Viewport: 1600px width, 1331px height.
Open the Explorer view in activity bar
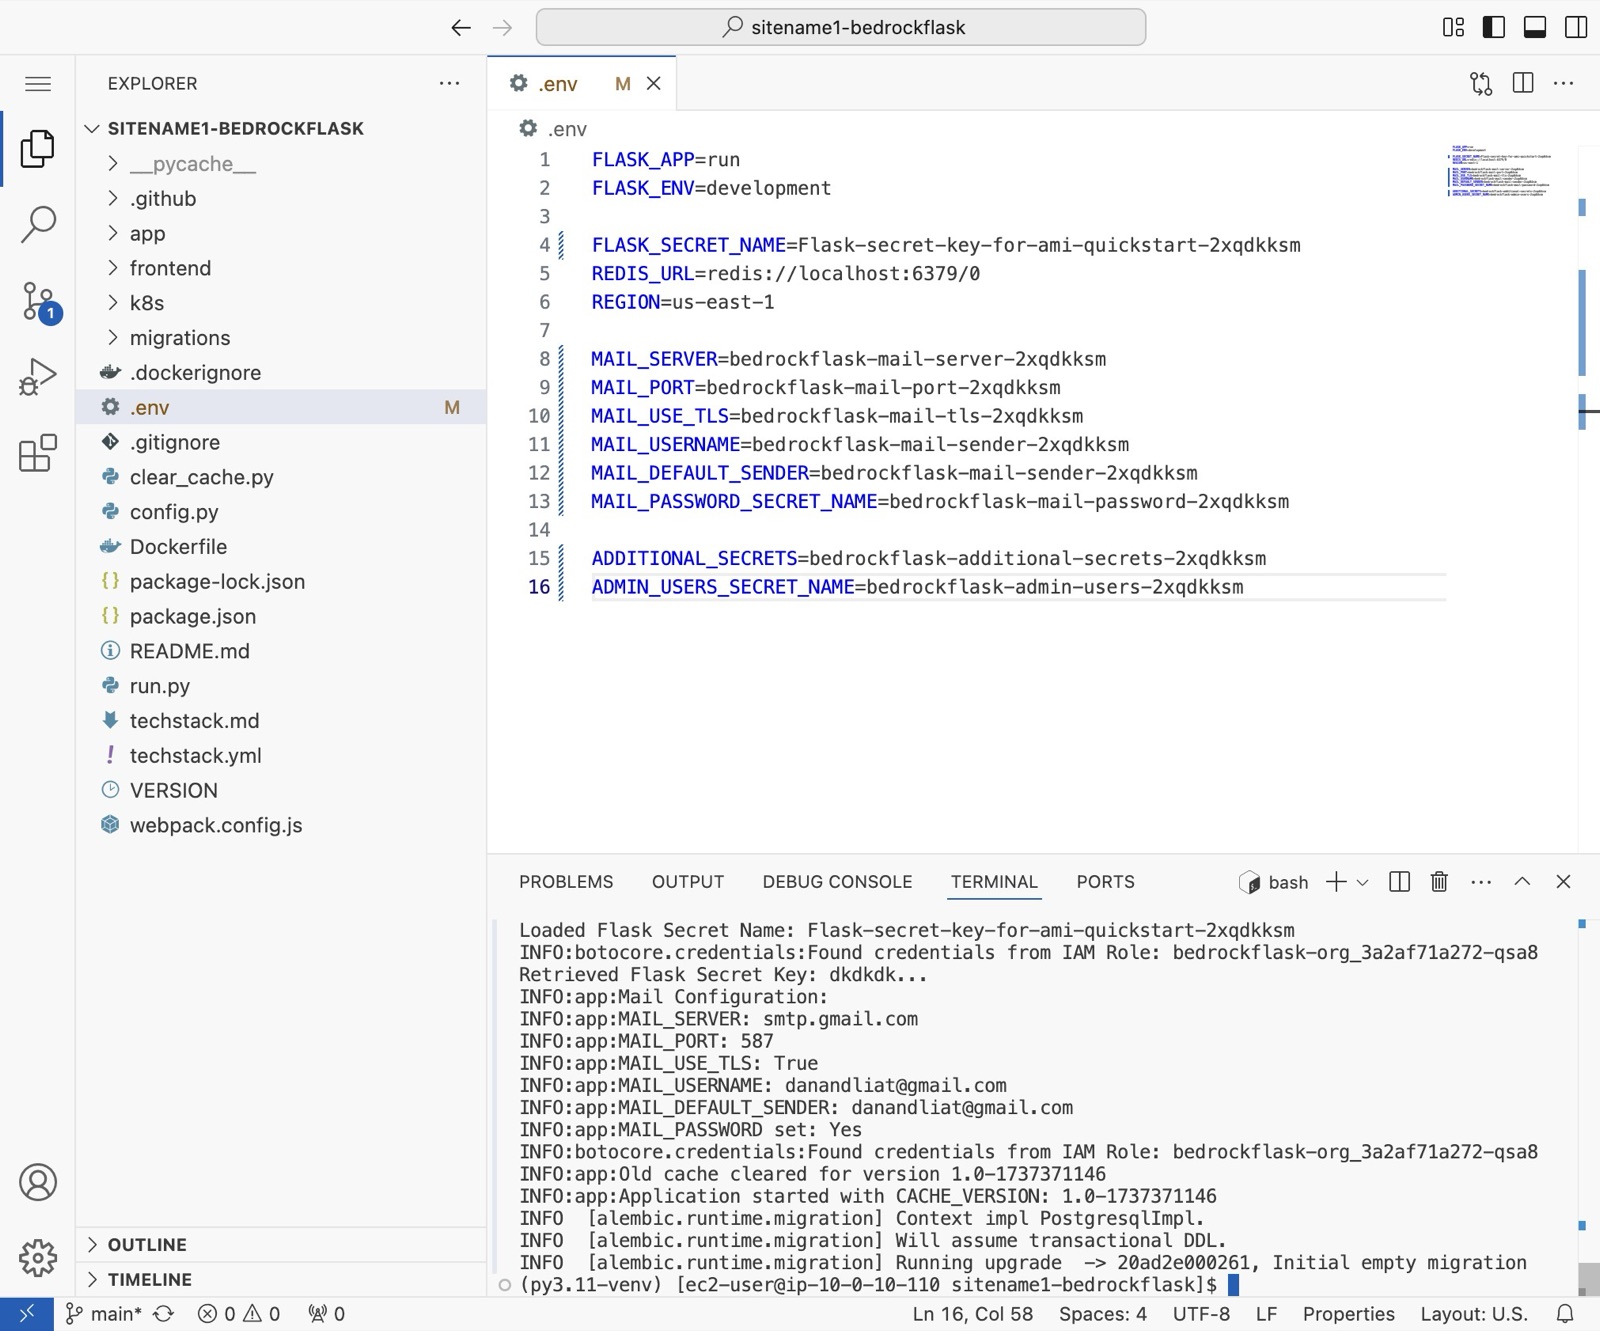38,149
